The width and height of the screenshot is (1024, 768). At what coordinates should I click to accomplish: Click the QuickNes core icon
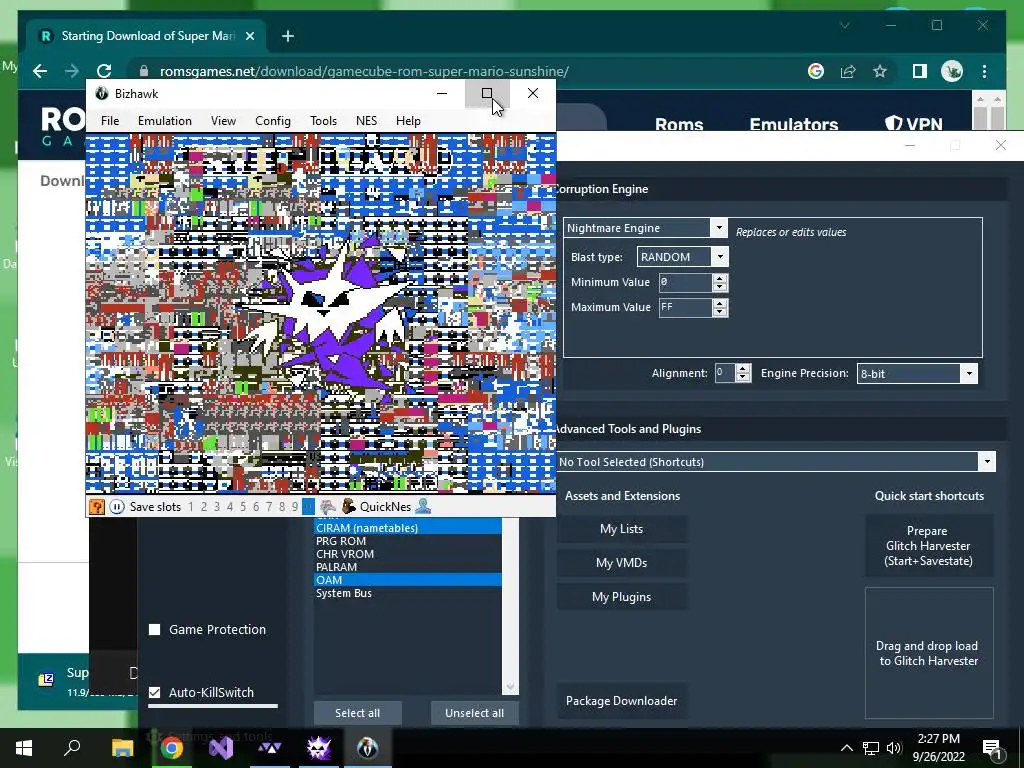coord(349,507)
